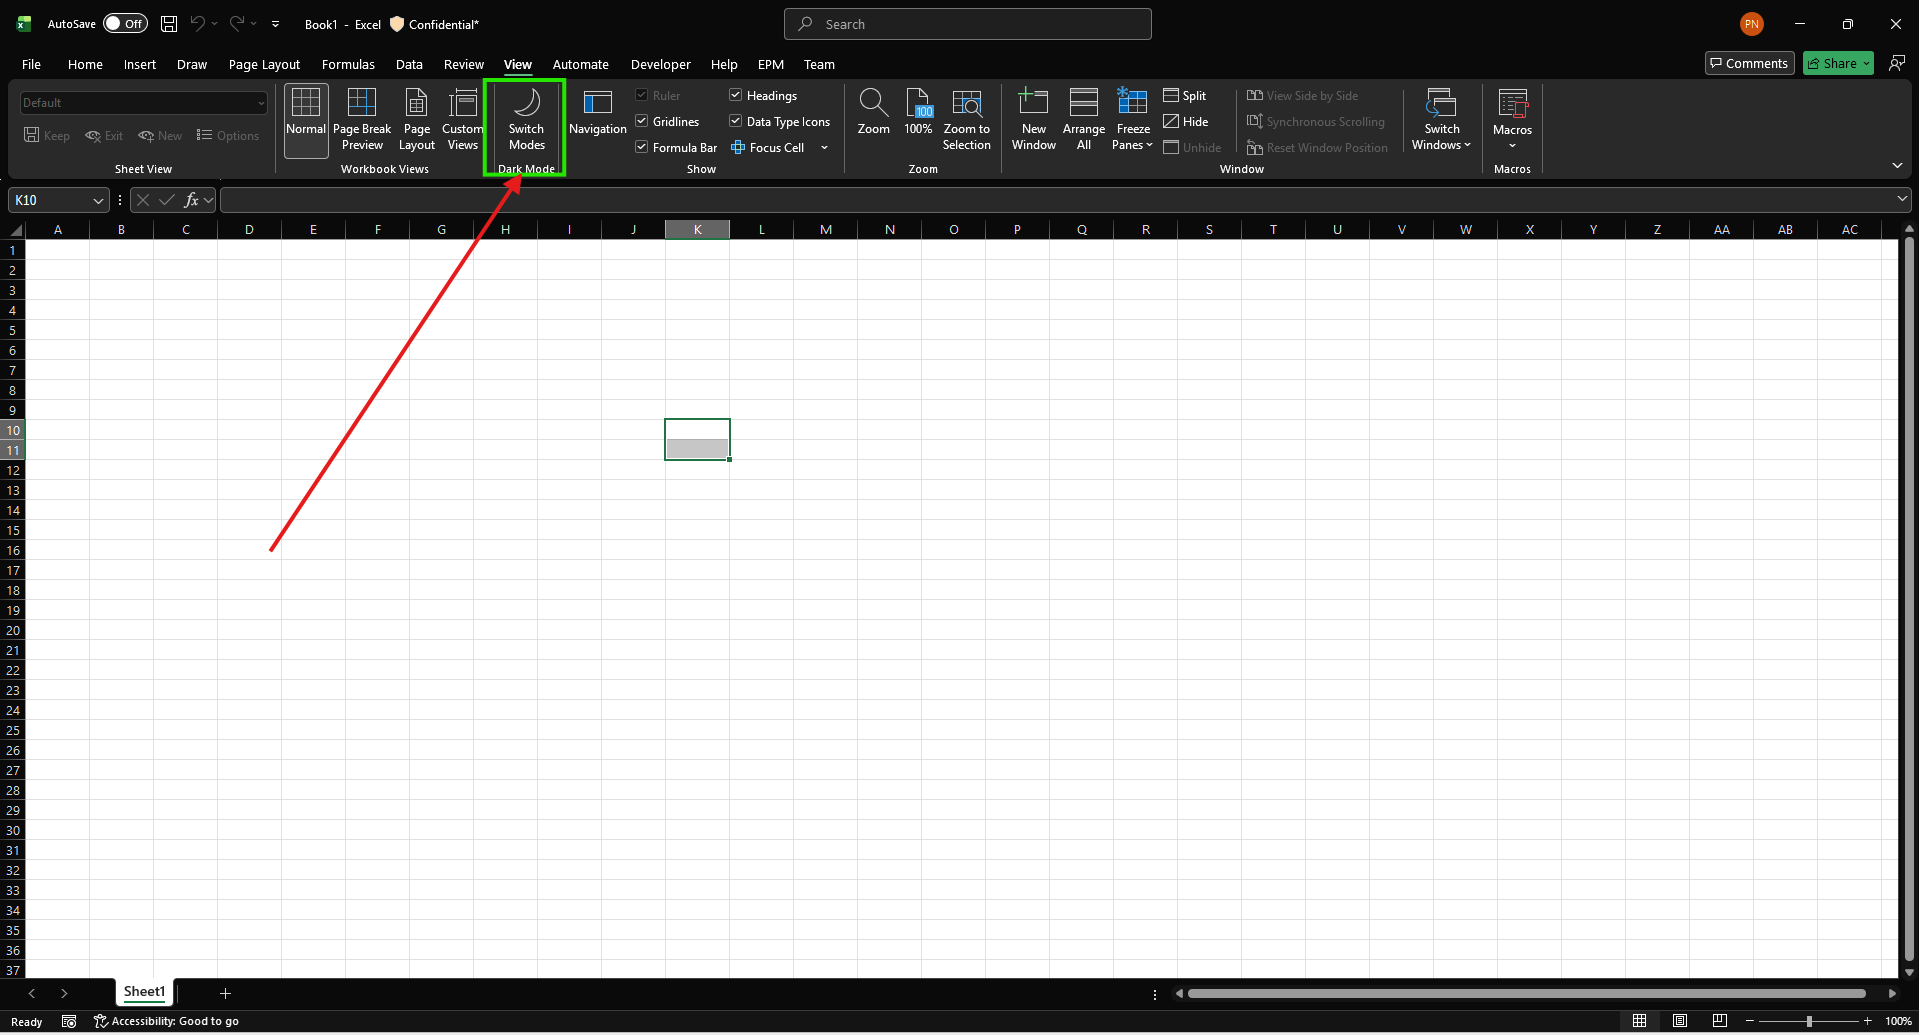Click the Save icon in title bar
Viewport: 1919px width, 1035px height.
pos(169,24)
